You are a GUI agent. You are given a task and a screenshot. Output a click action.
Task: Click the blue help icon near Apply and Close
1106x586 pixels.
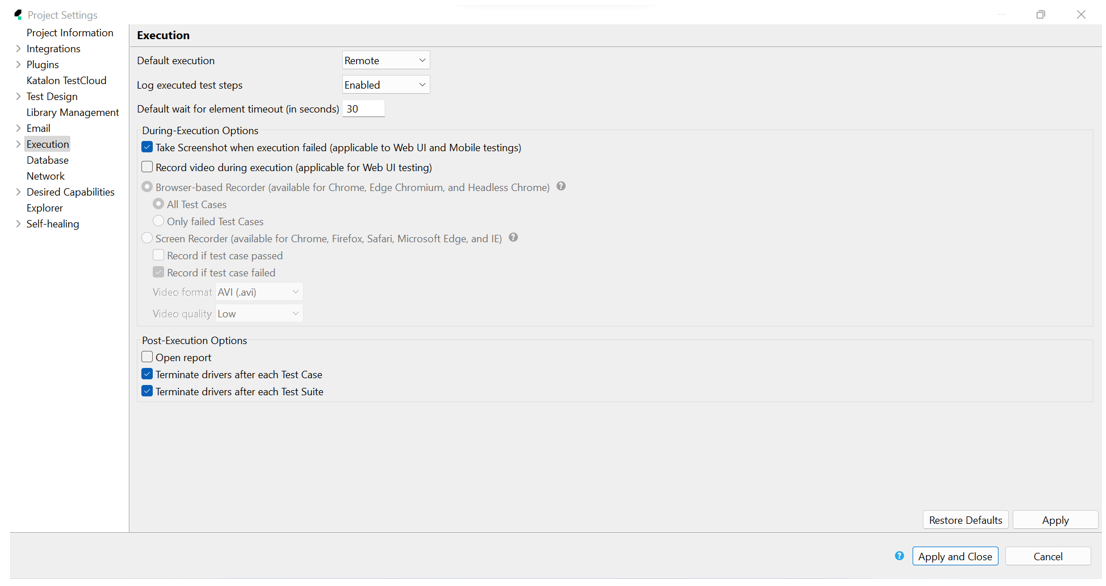(898, 556)
